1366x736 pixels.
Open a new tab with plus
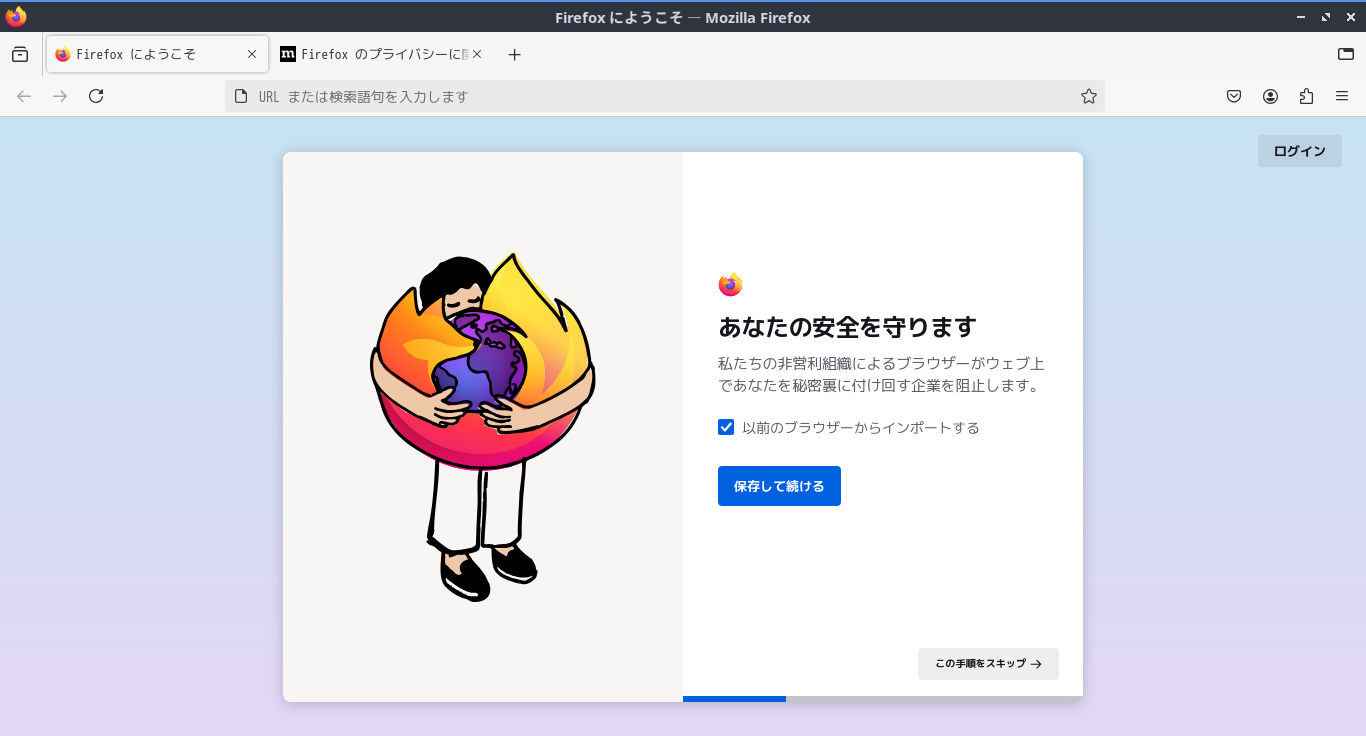pyautogui.click(x=515, y=55)
